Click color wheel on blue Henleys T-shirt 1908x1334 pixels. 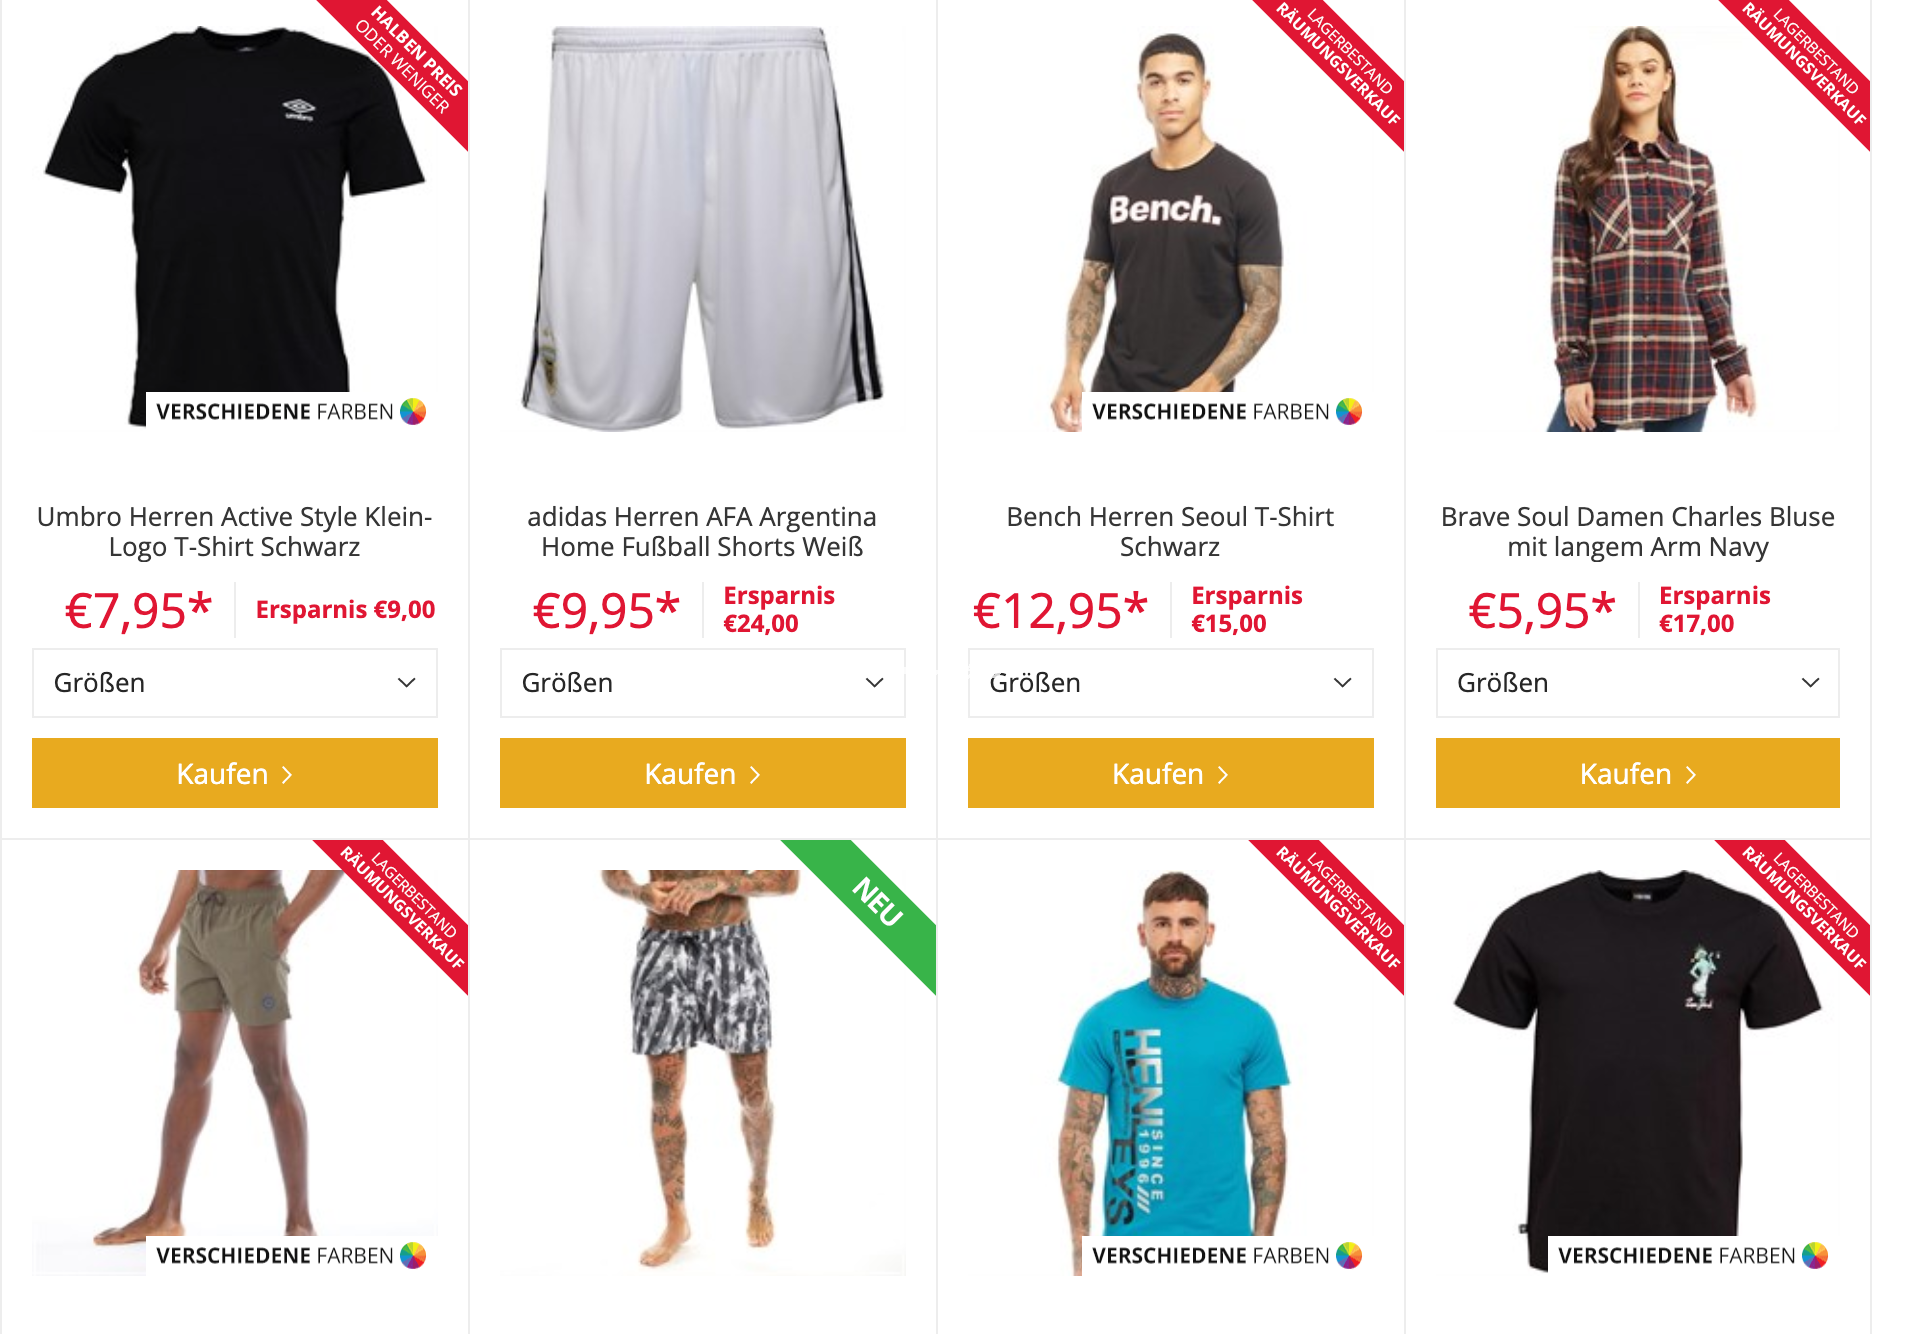pyautogui.click(x=1349, y=1256)
